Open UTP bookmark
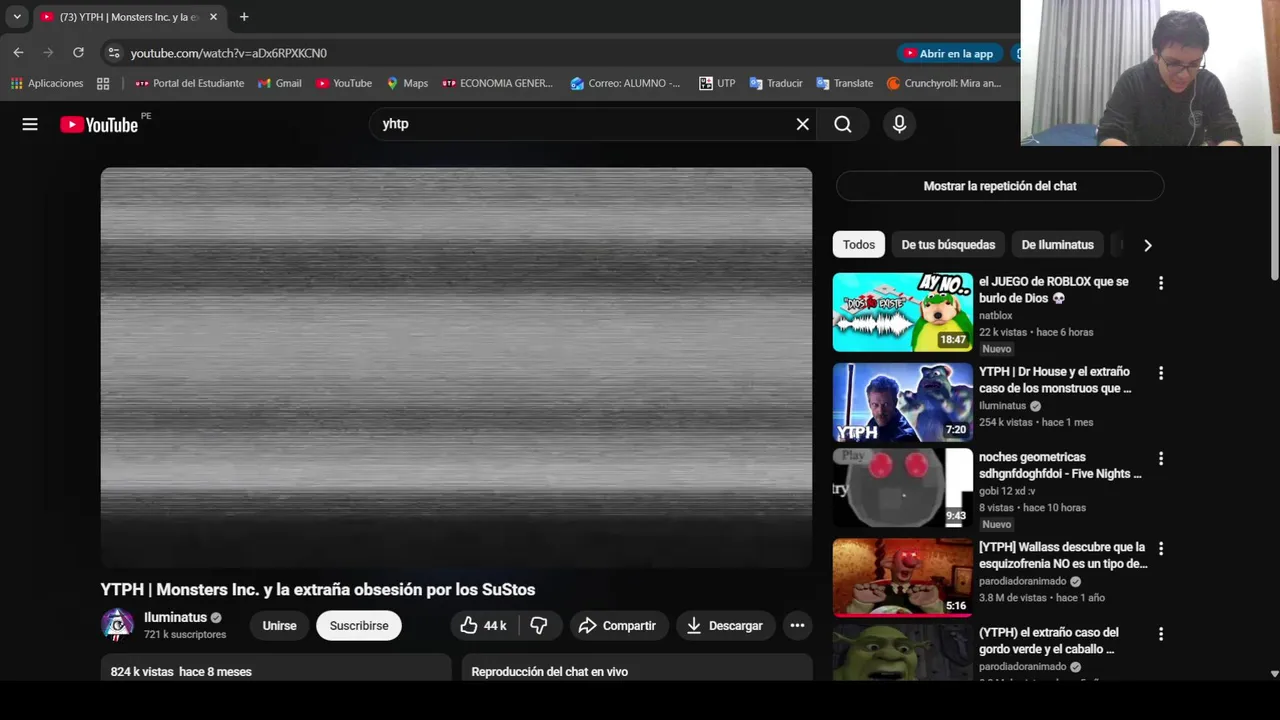Viewport: 1280px width, 720px height. [x=717, y=83]
